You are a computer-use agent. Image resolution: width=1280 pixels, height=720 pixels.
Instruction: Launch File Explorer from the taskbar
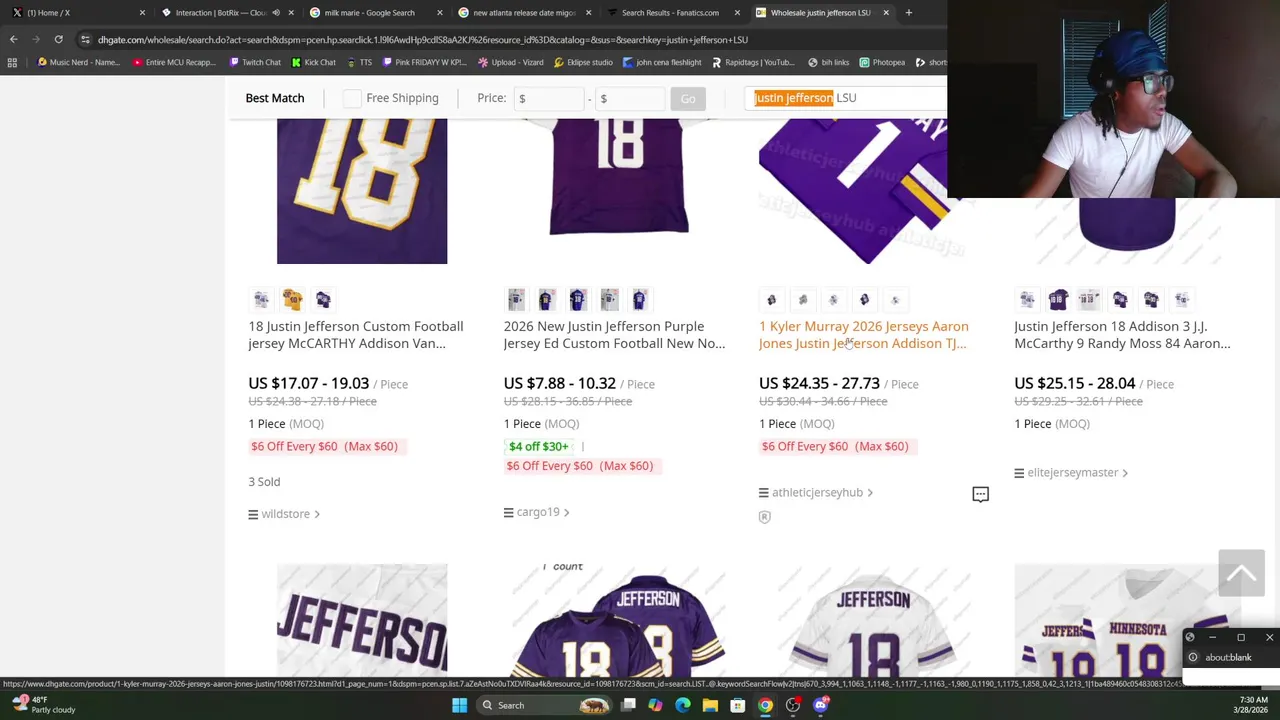point(710,705)
